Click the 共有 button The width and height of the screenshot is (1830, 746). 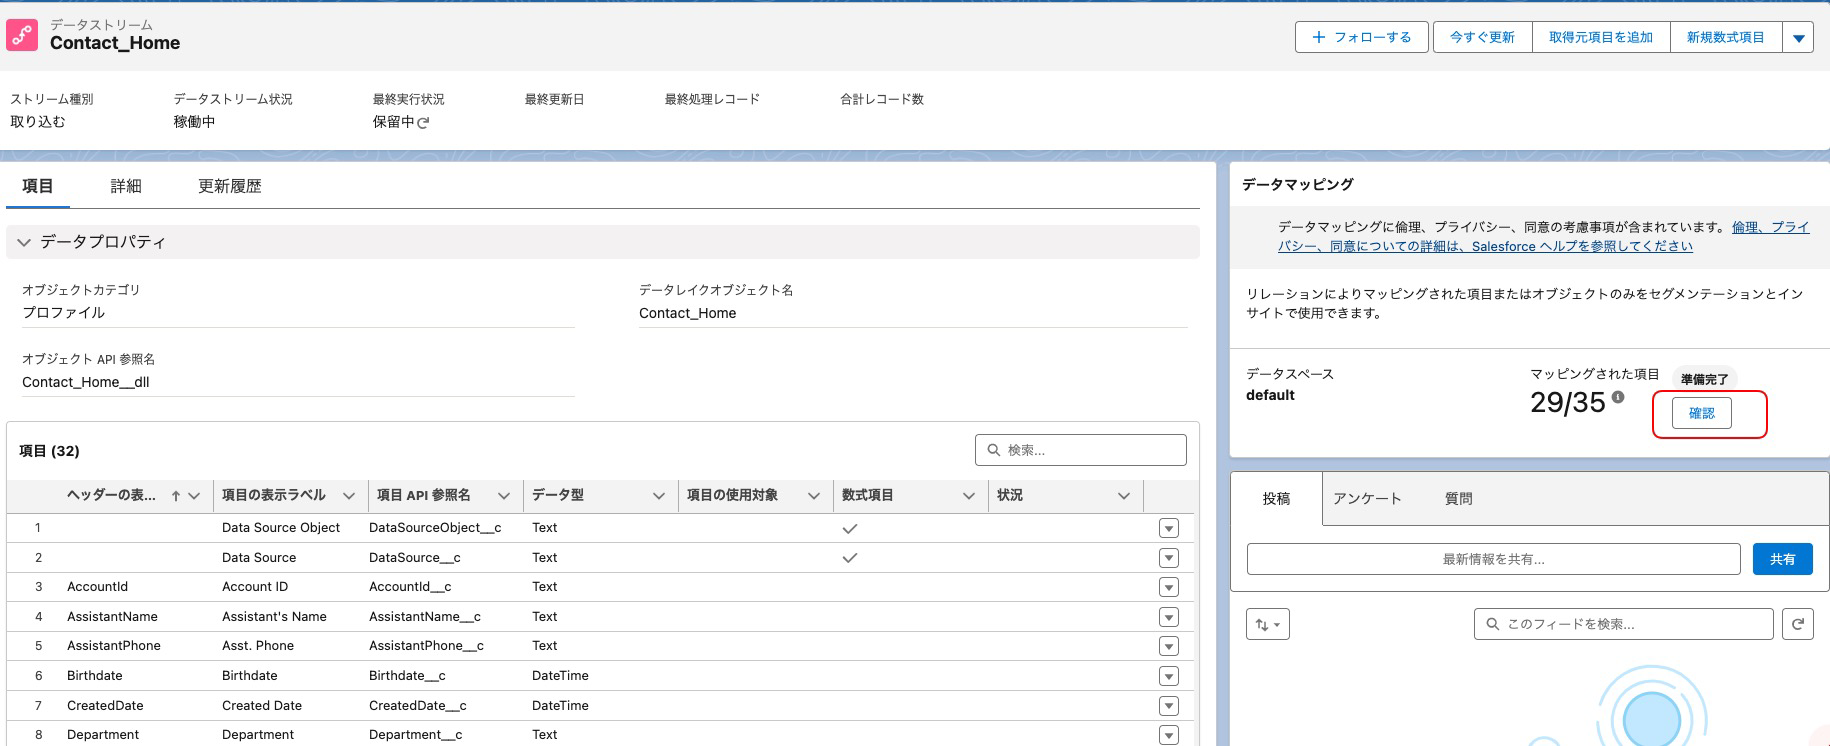pyautogui.click(x=1783, y=559)
